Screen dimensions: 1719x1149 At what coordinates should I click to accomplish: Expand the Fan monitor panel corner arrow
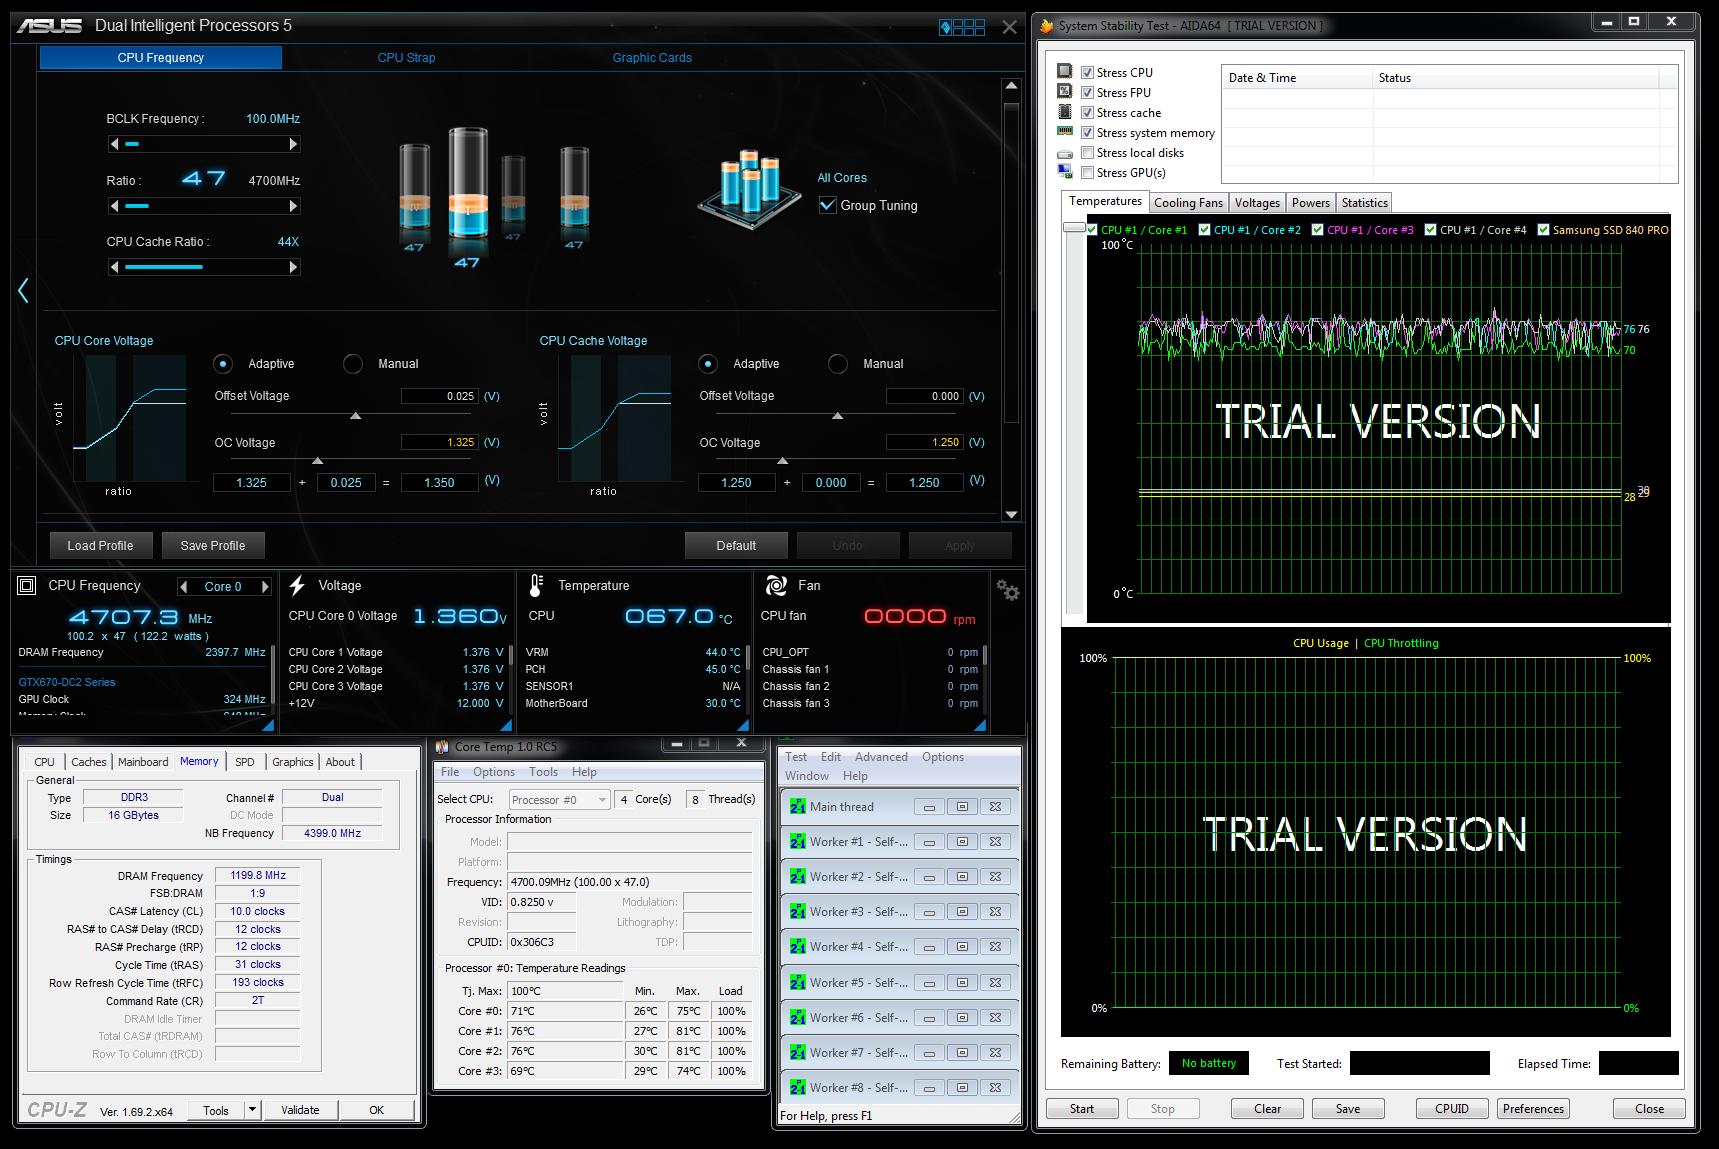point(979,726)
